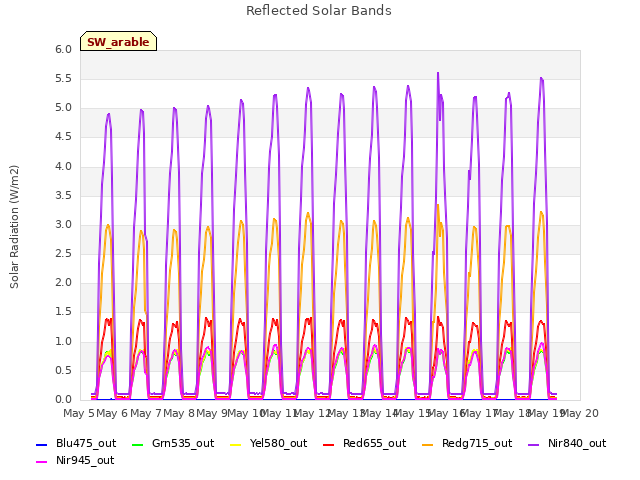This screenshot has height=480, width=640.
Task: Click the SW_arable annotation label
Action: click(118, 42)
